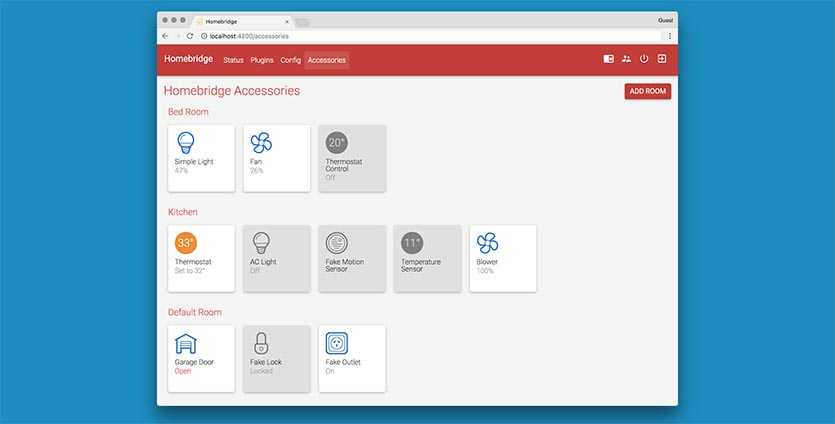Viewport: 835px width, 424px height.
Task: Click the orange Kitchen Thermostat icon
Action: coord(186,243)
